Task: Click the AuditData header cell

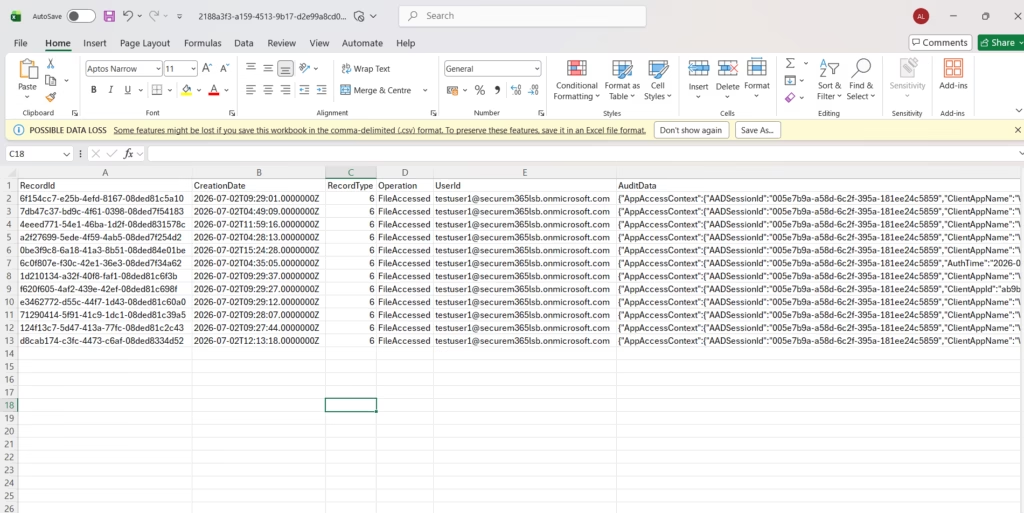Action: pos(820,185)
